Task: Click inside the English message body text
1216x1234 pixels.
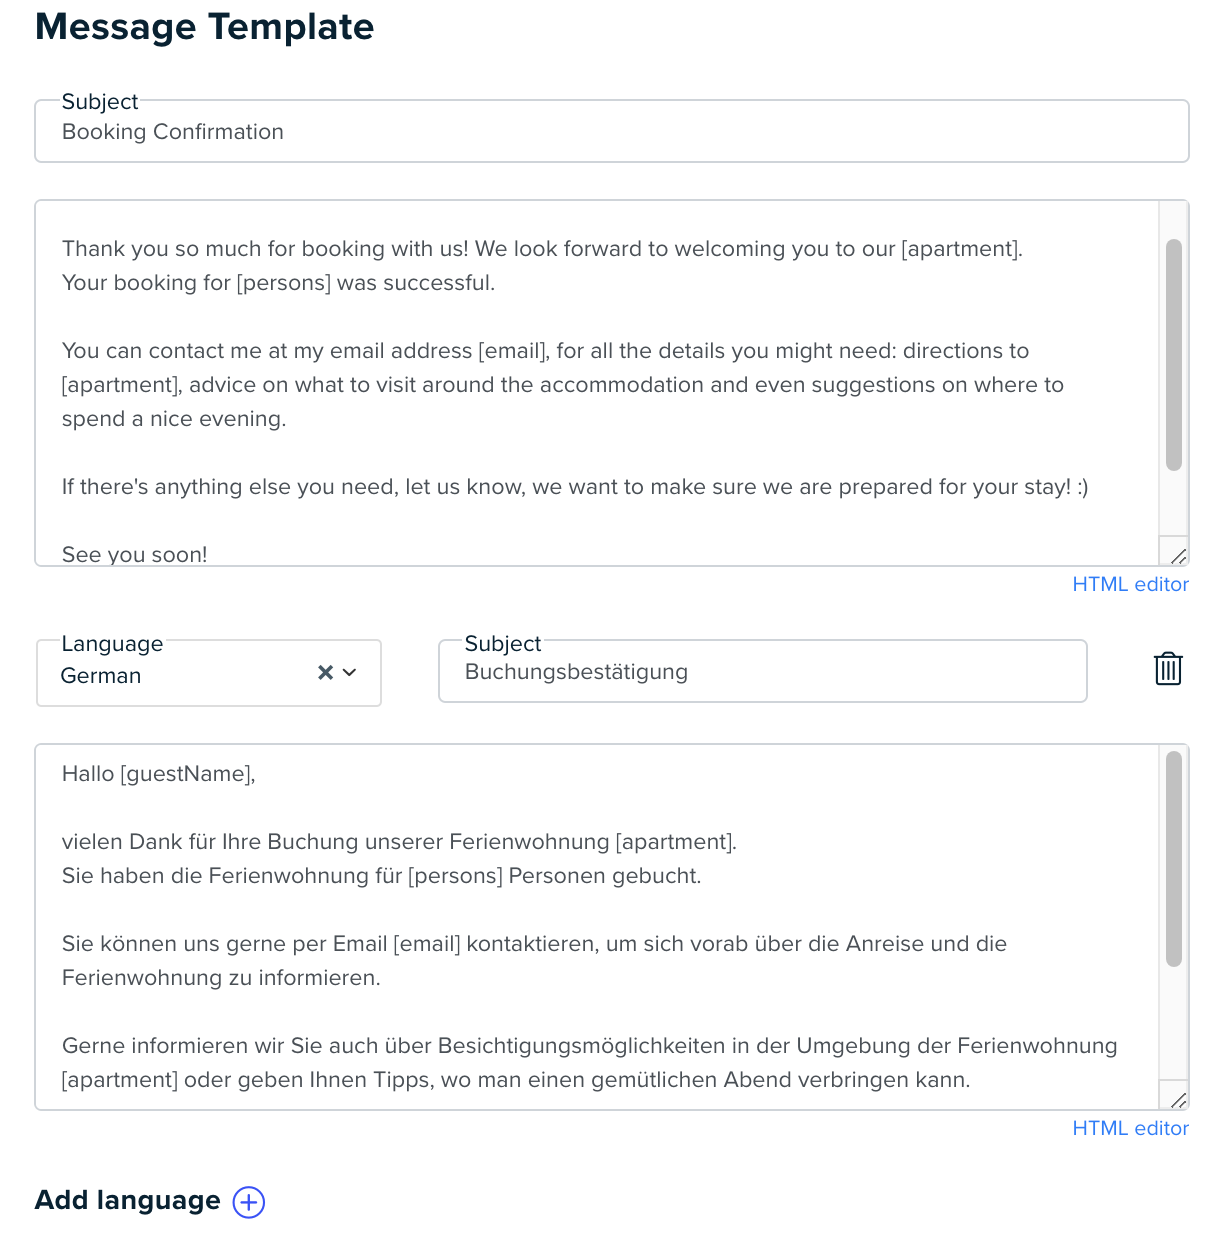Action: (x=597, y=383)
